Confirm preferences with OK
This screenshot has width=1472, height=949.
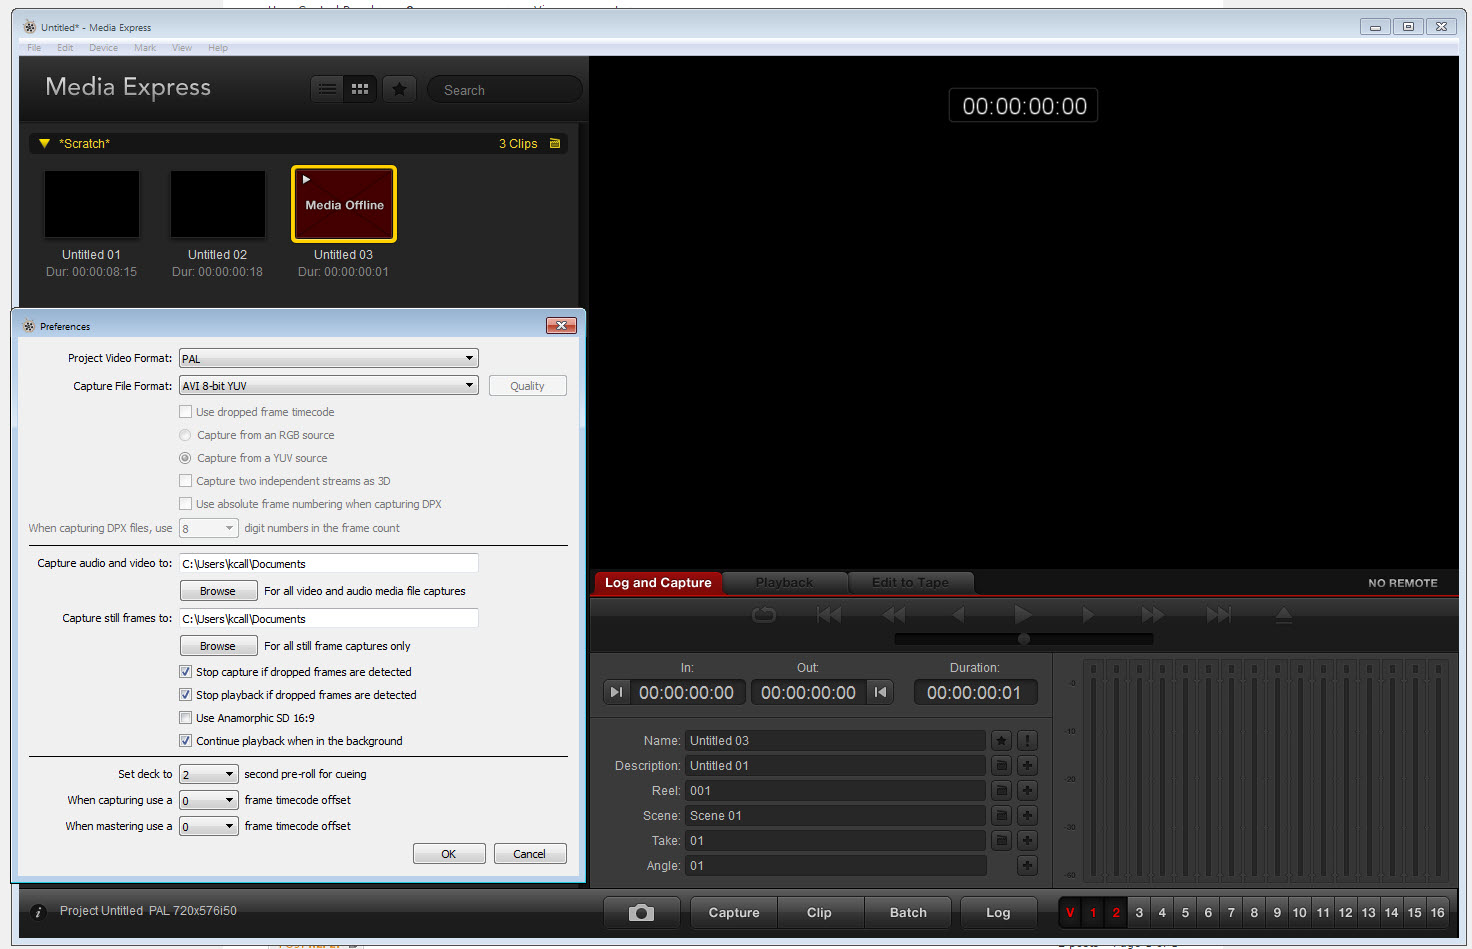point(449,854)
